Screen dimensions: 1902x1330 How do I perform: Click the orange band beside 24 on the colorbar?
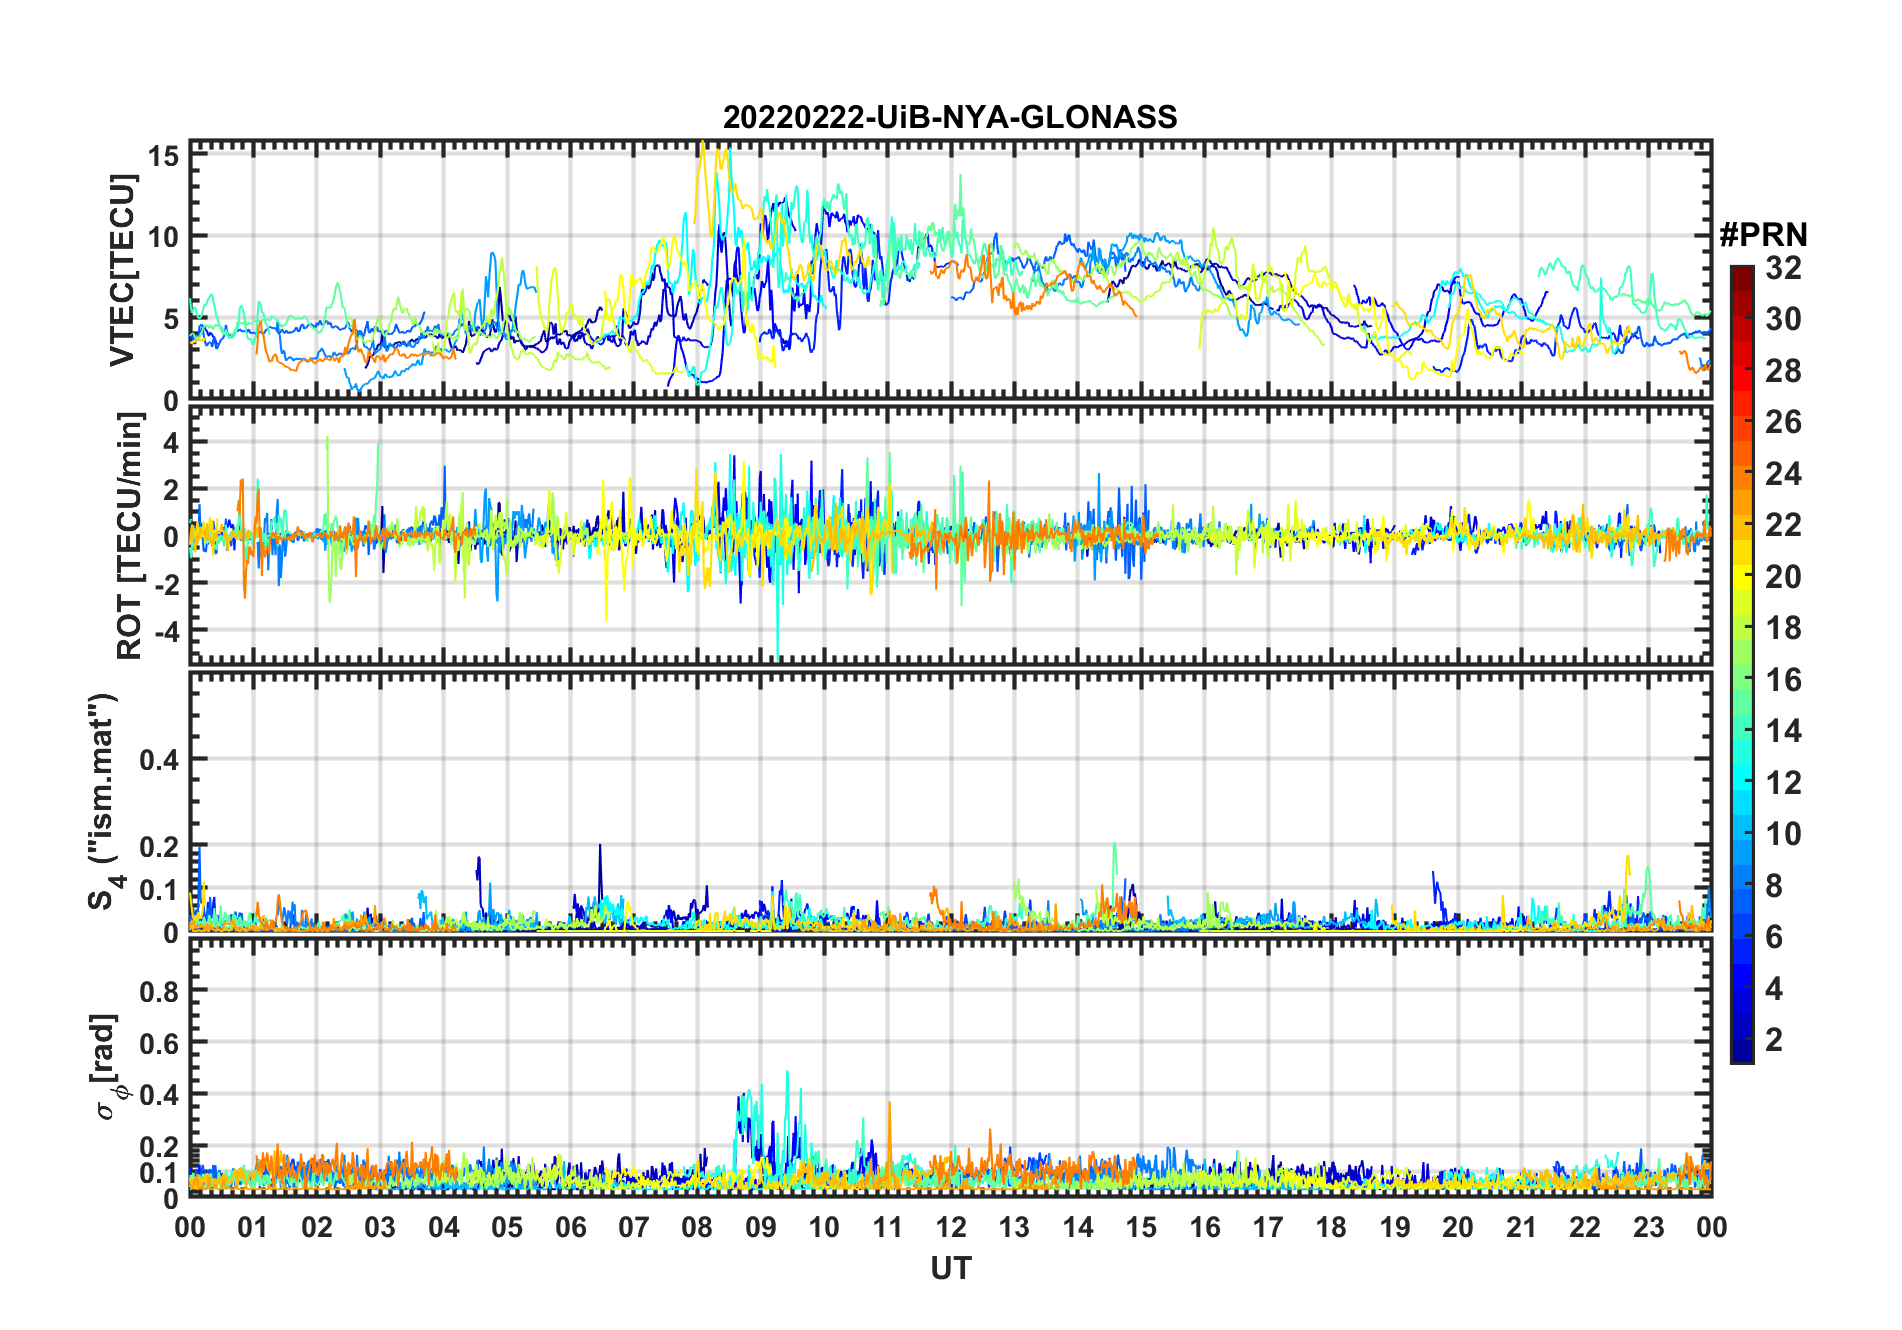pos(1742,474)
